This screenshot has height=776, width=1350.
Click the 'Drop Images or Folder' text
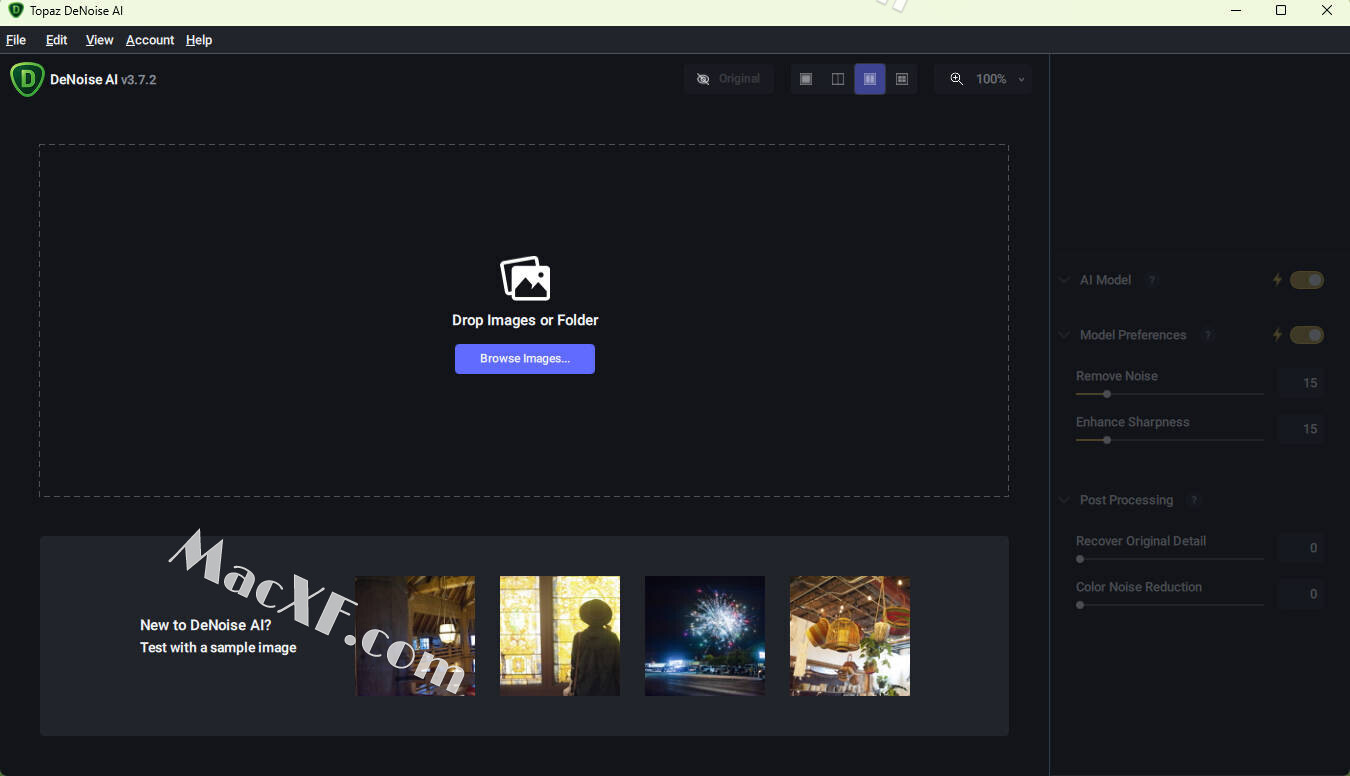point(525,320)
